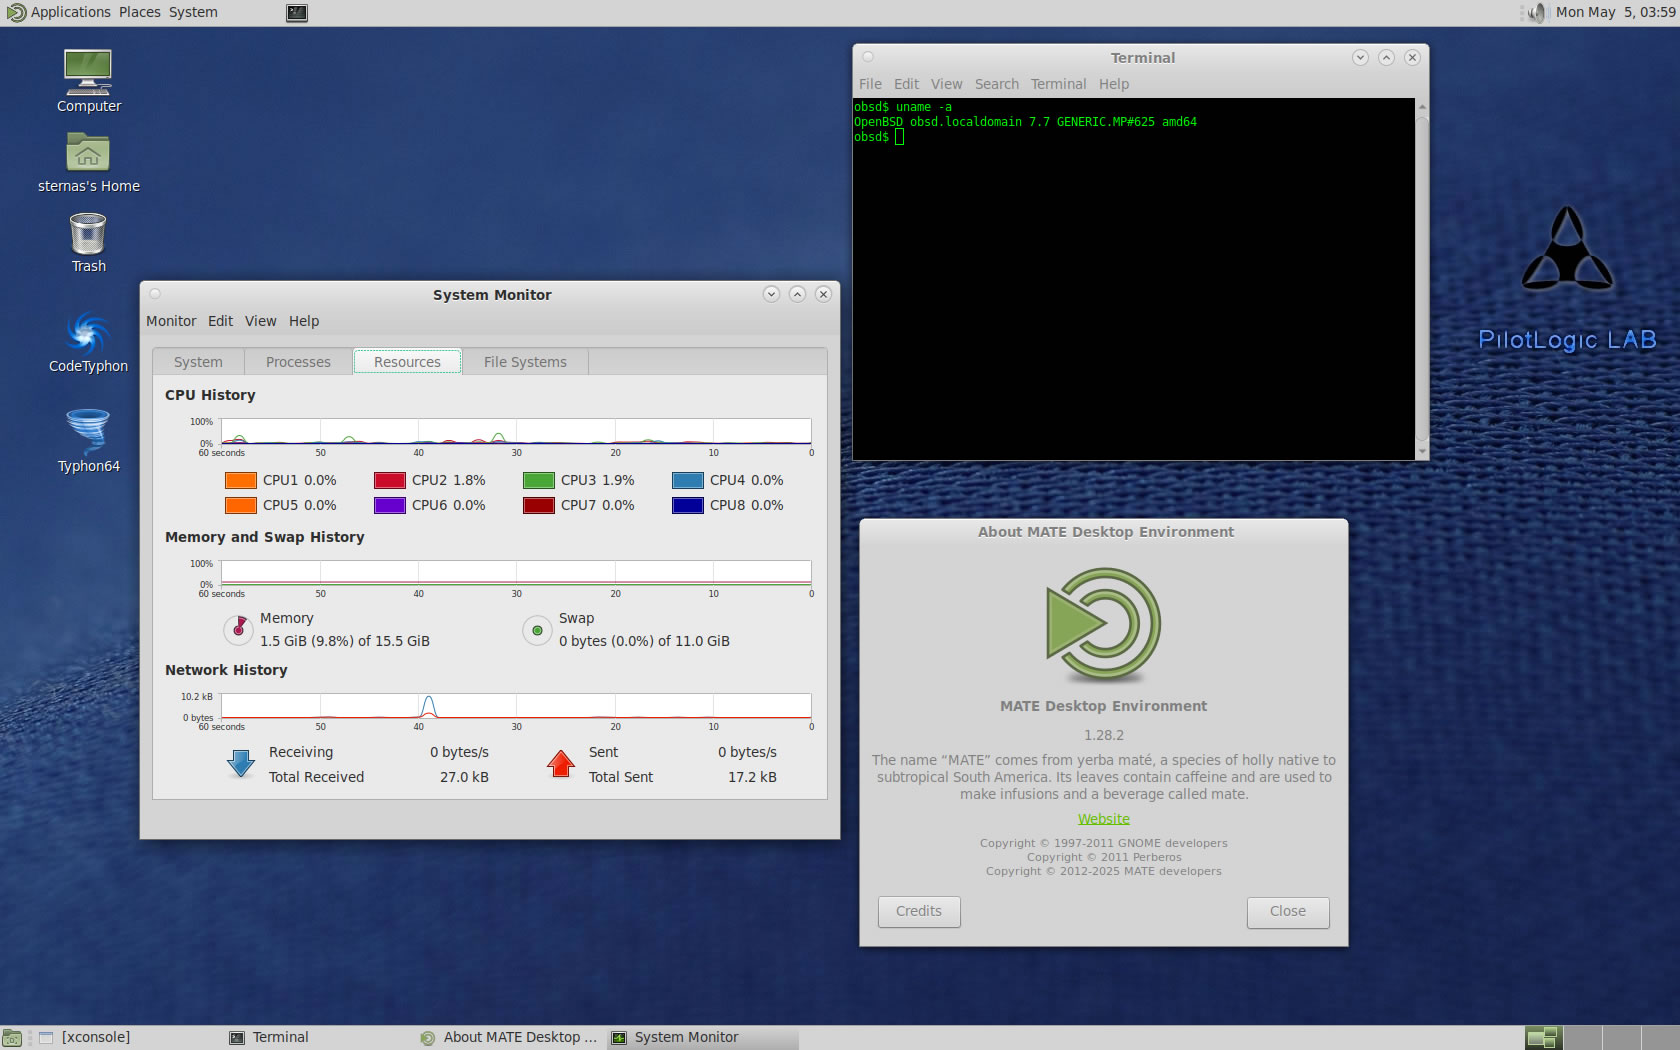Viewport: 1680px width, 1050px height.
Task: Click the MATE logo beside Applications menu
Action: [x=16, y=13]
